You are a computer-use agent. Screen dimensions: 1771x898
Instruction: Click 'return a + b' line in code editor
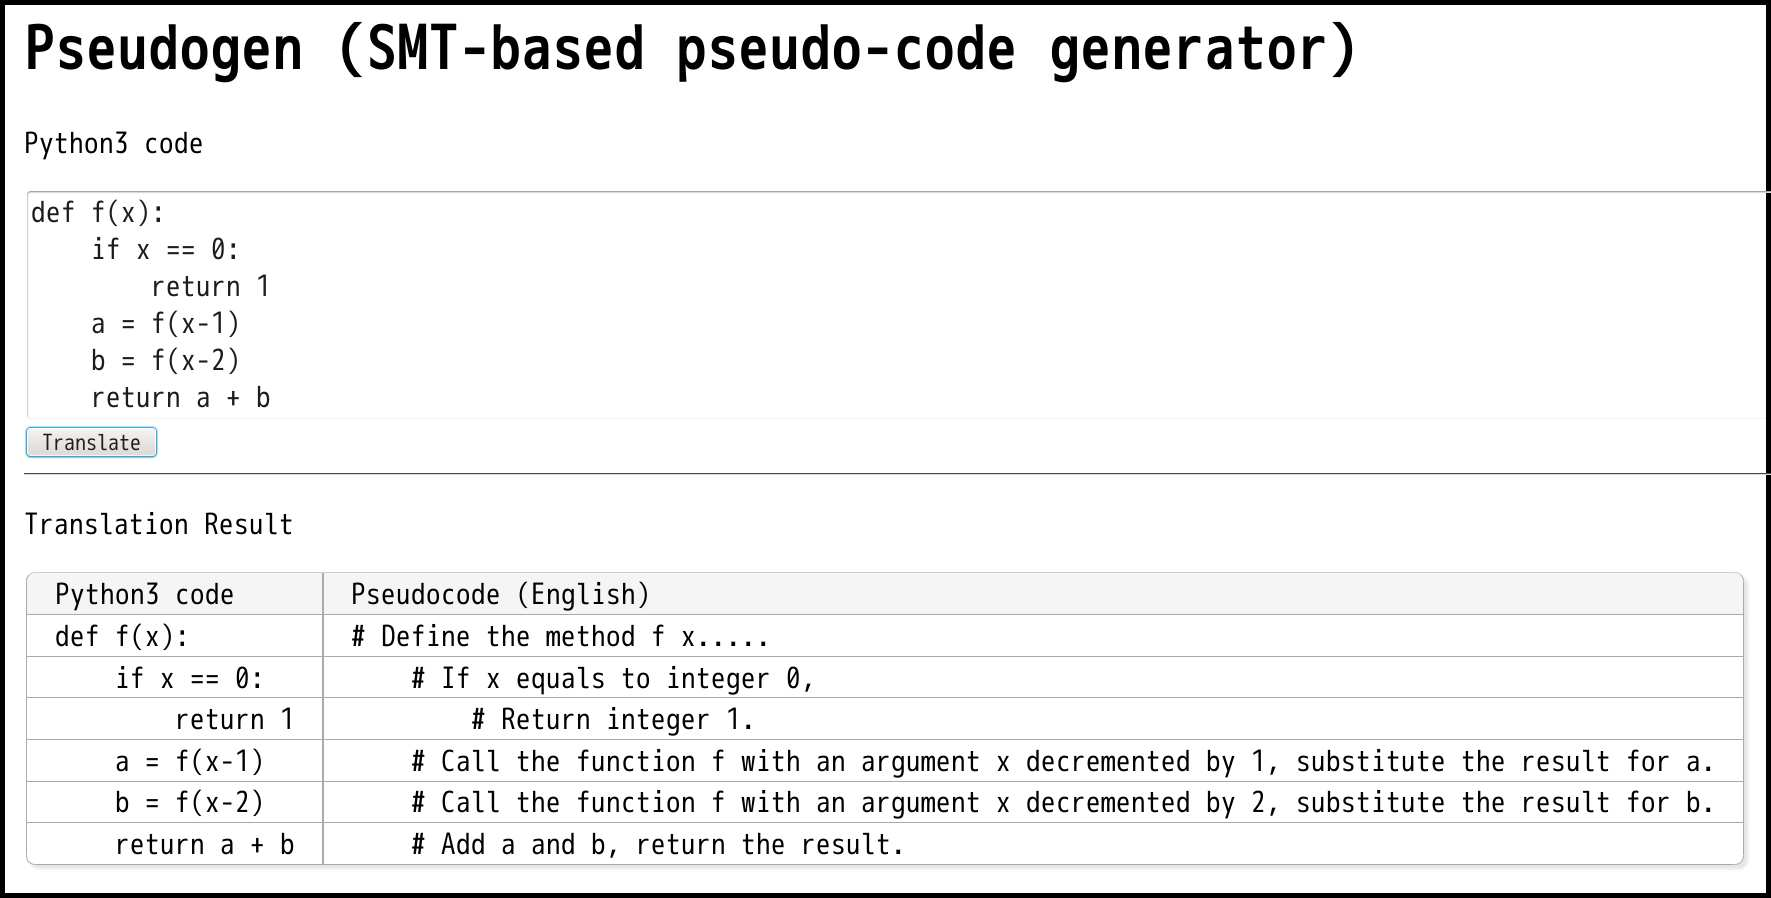[181, 398]
